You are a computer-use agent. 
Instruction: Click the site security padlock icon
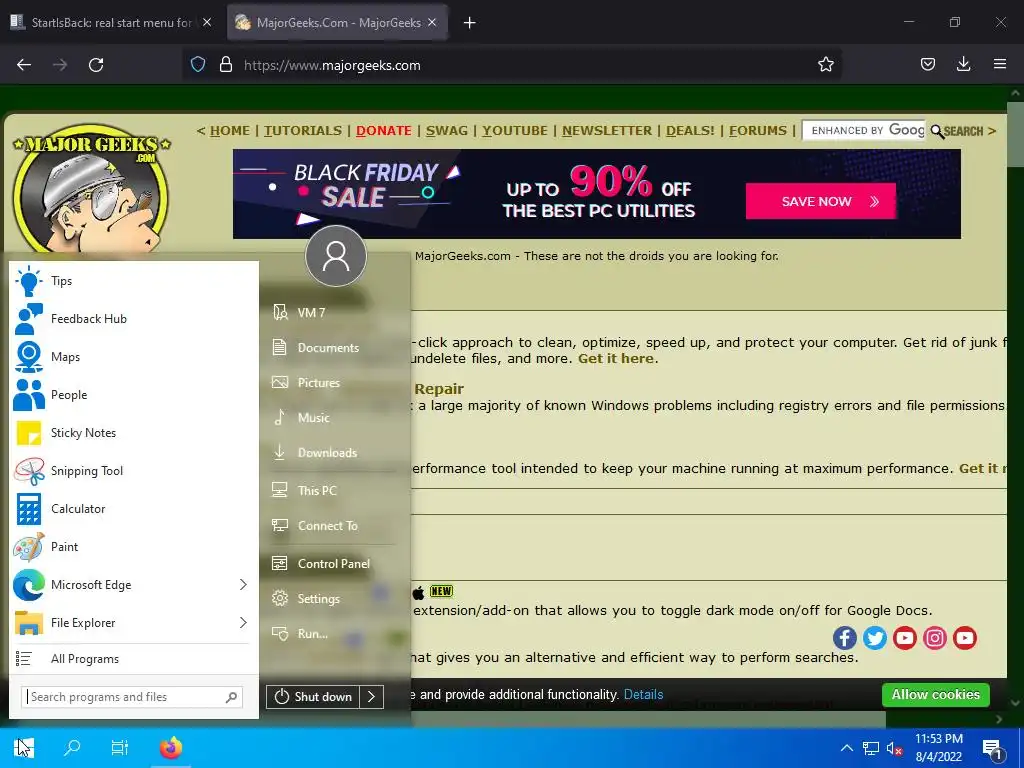pyautogui.click(x=226, y=65)
